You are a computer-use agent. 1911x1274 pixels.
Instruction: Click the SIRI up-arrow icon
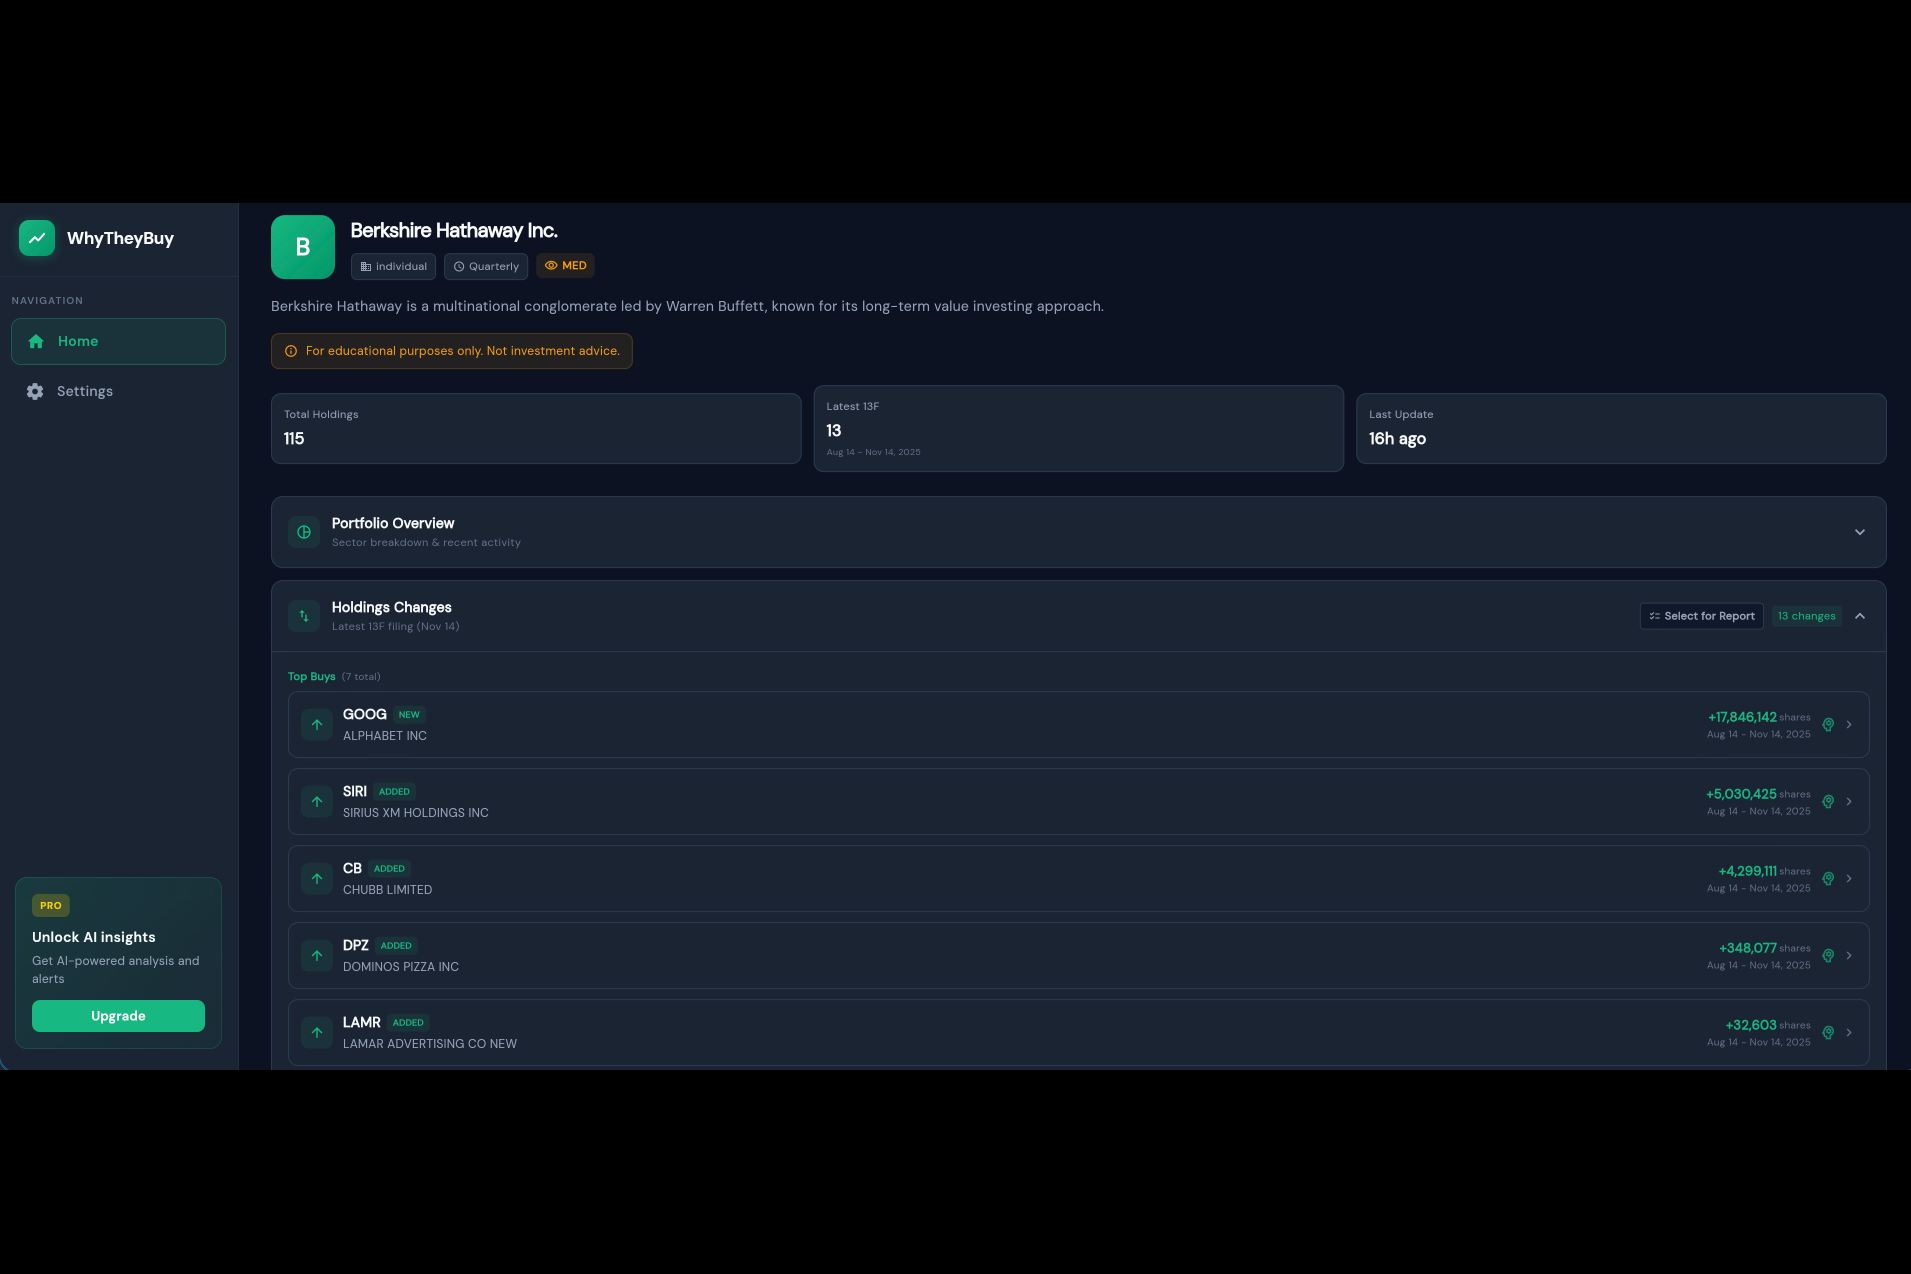(317, 802)
